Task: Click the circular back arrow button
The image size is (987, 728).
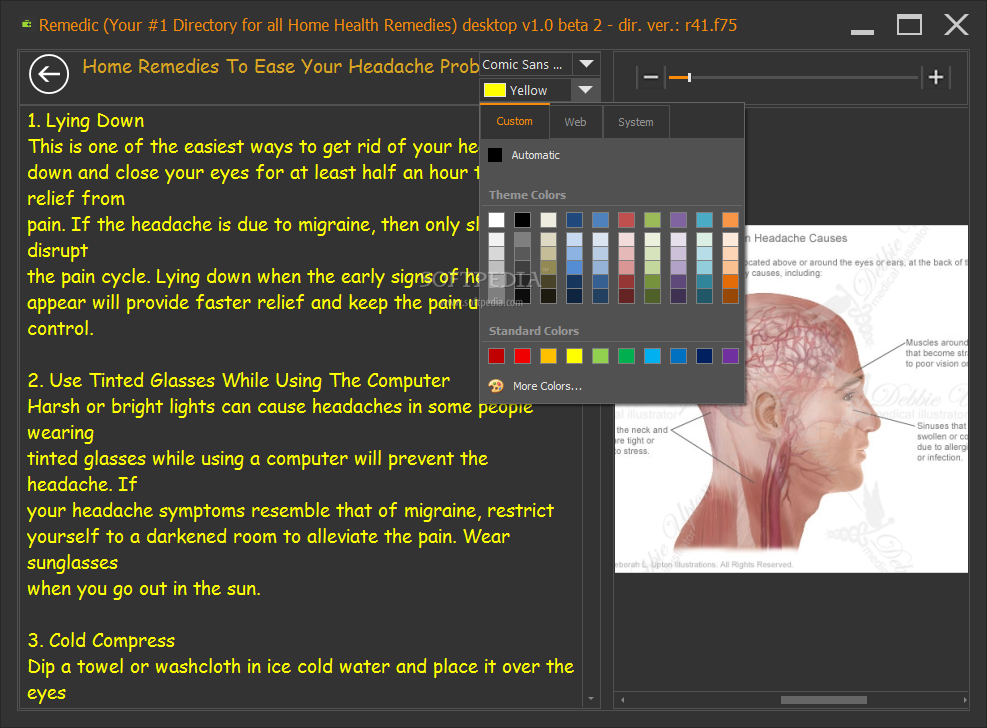Action: 49,74
